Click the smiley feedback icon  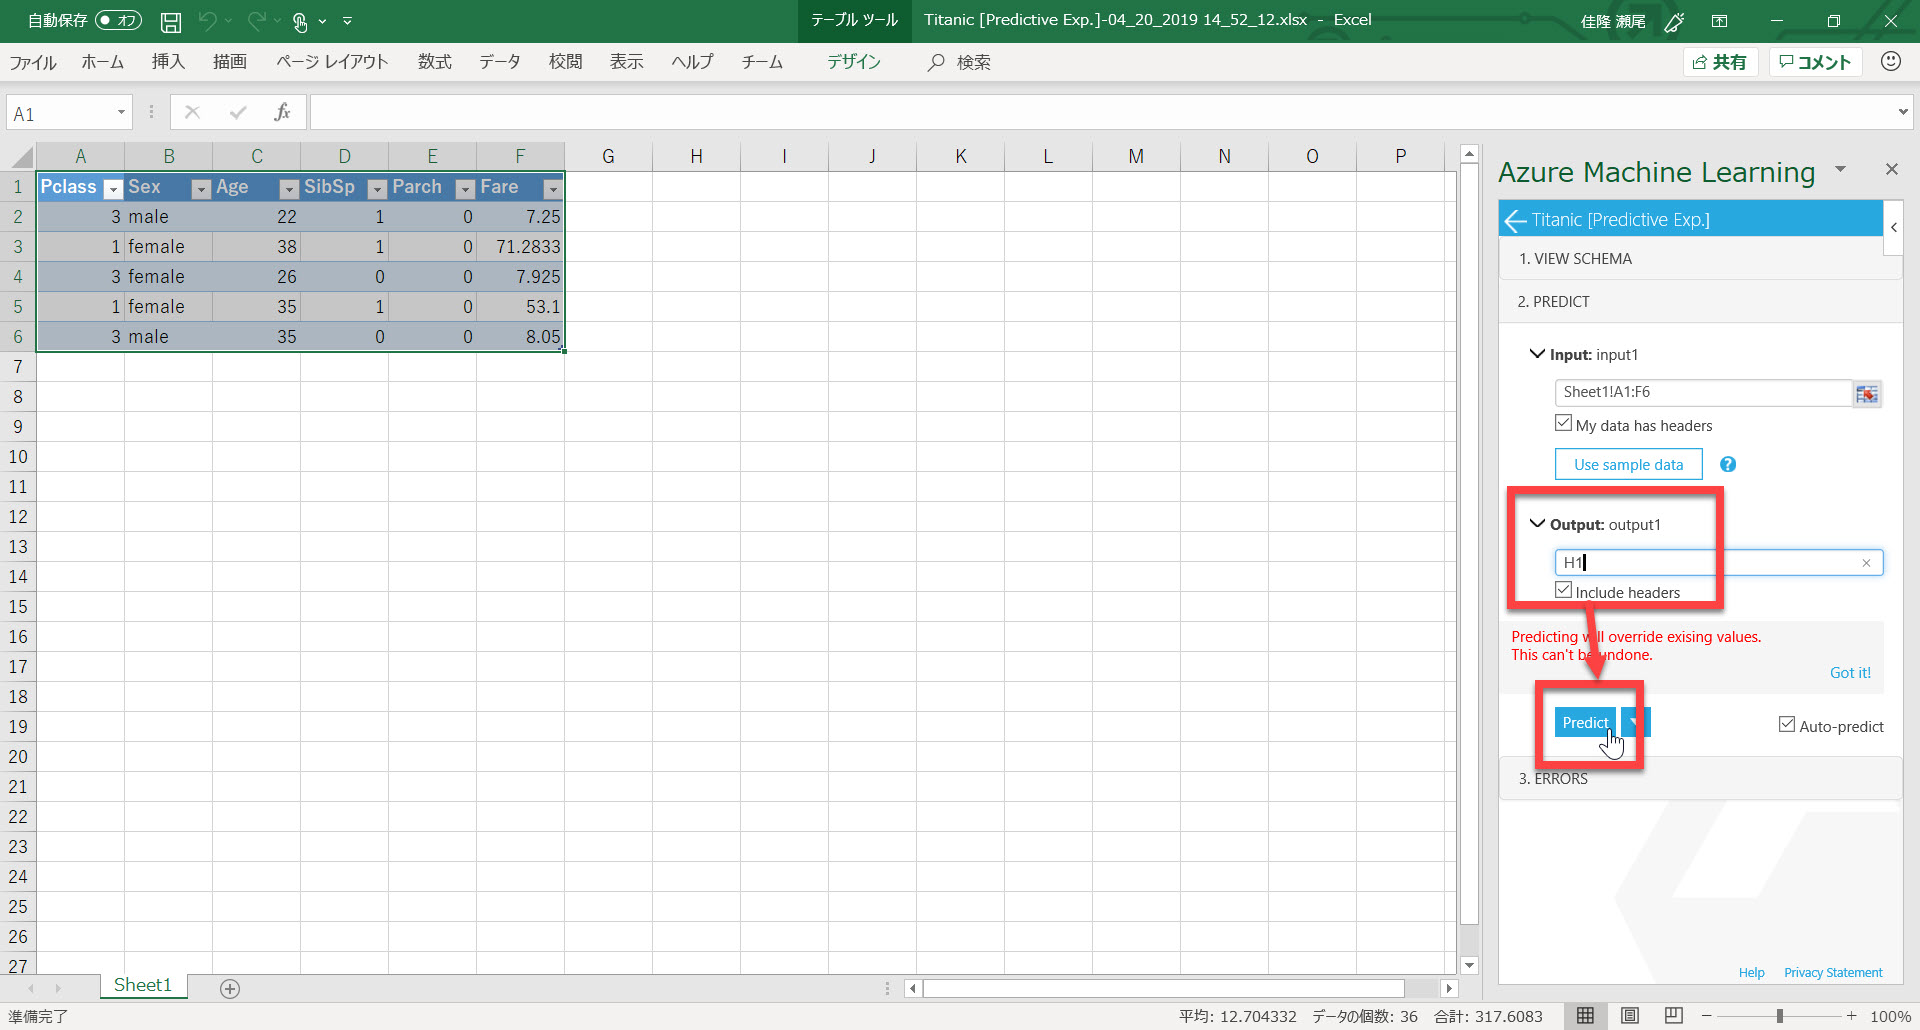1890,61
